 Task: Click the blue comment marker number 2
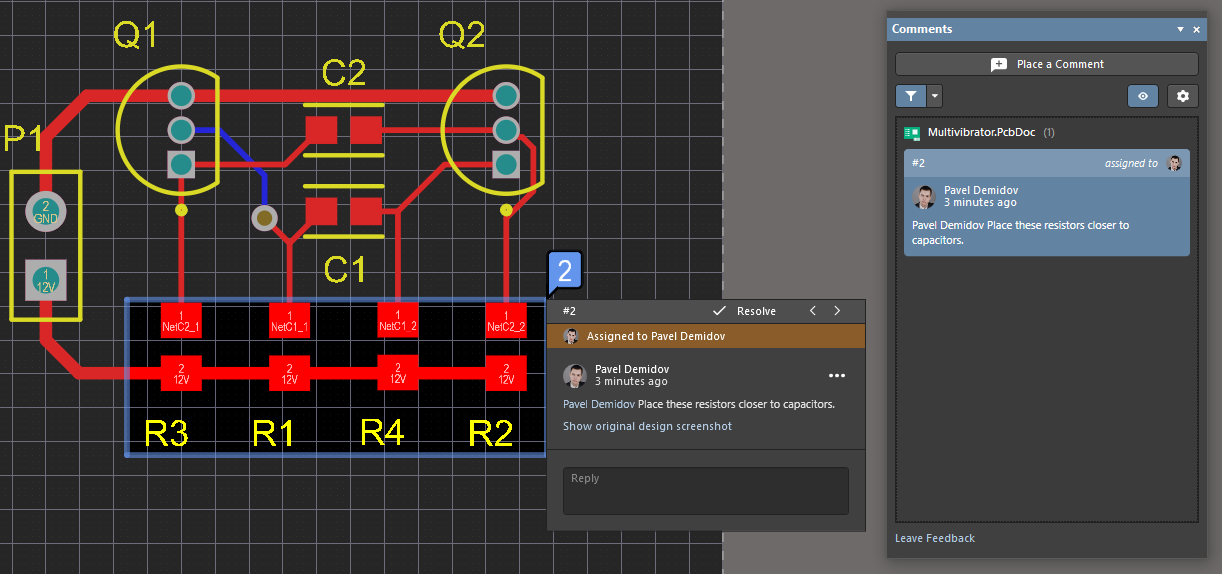tap(564, 271)
